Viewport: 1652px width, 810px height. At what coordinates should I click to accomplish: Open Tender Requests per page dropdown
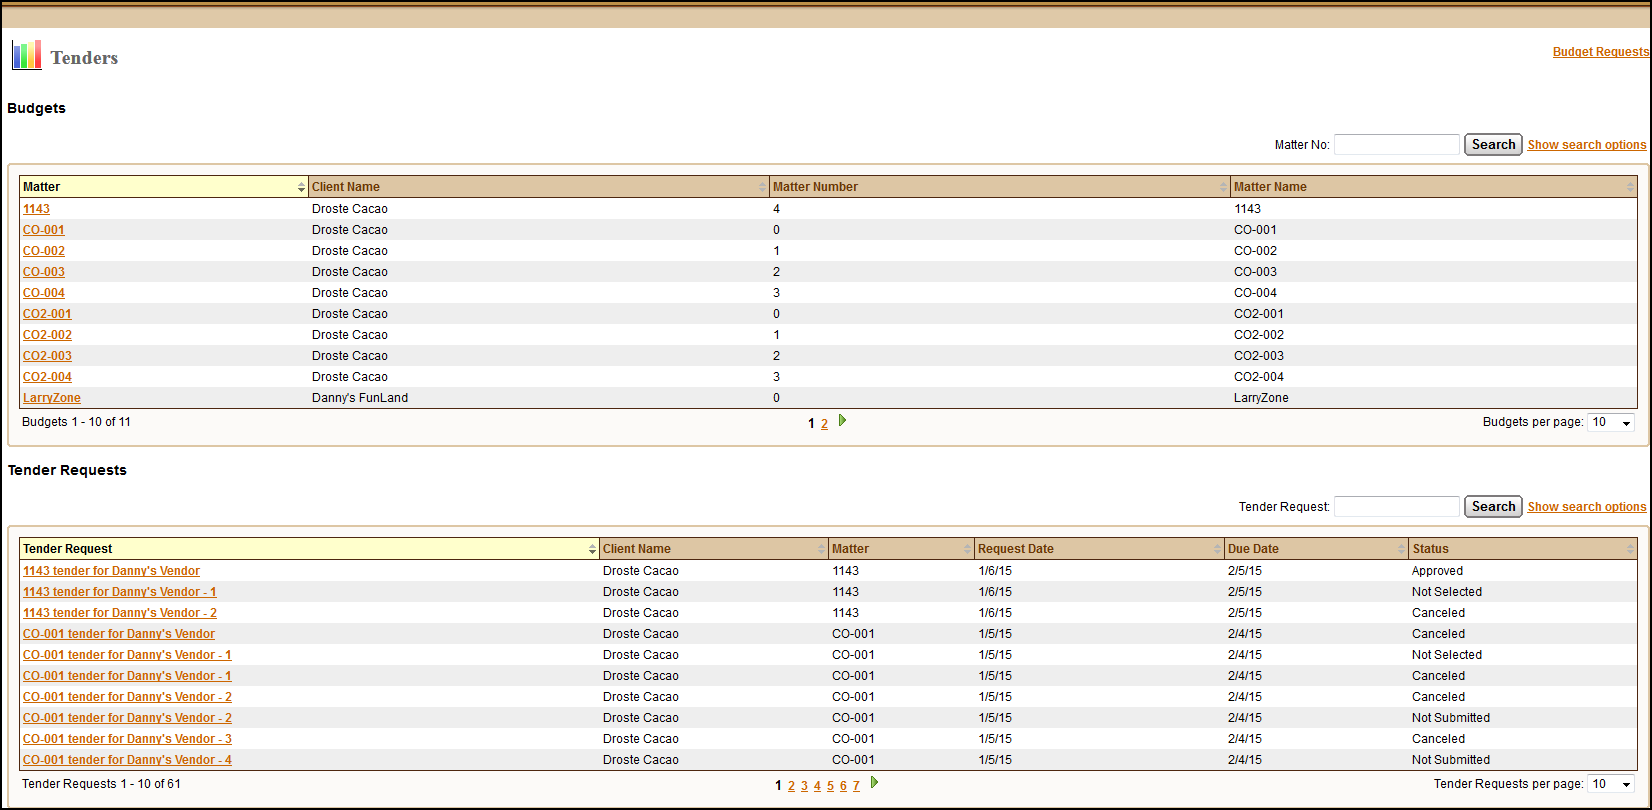1611,785
